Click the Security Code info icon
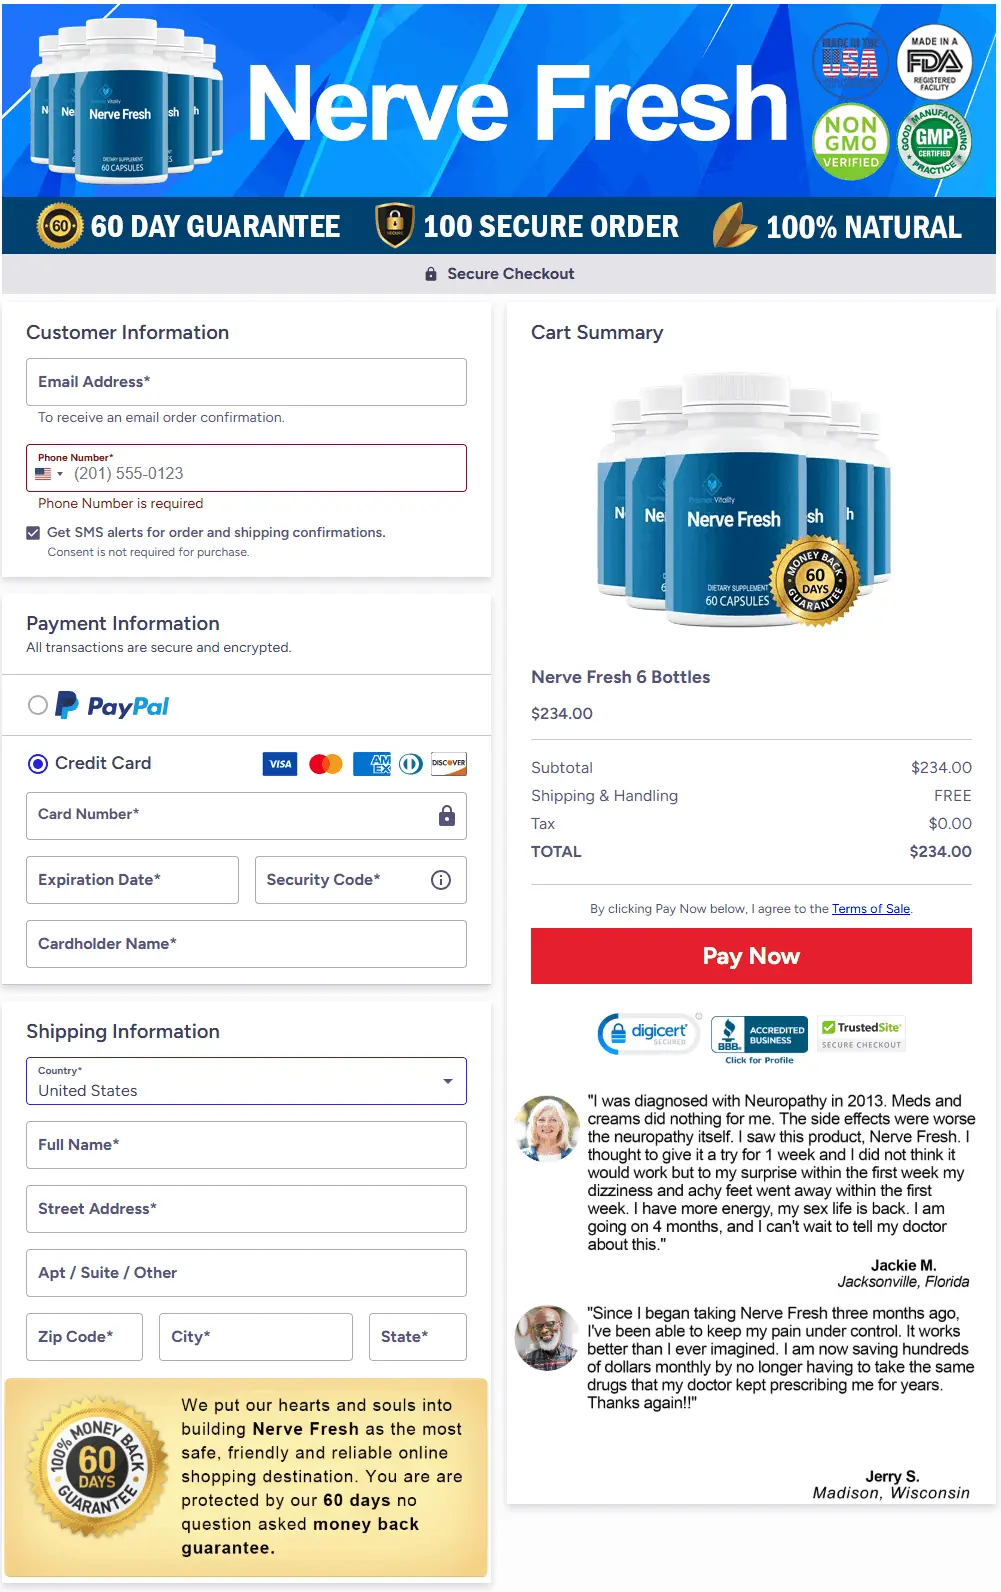 [441, 880]
